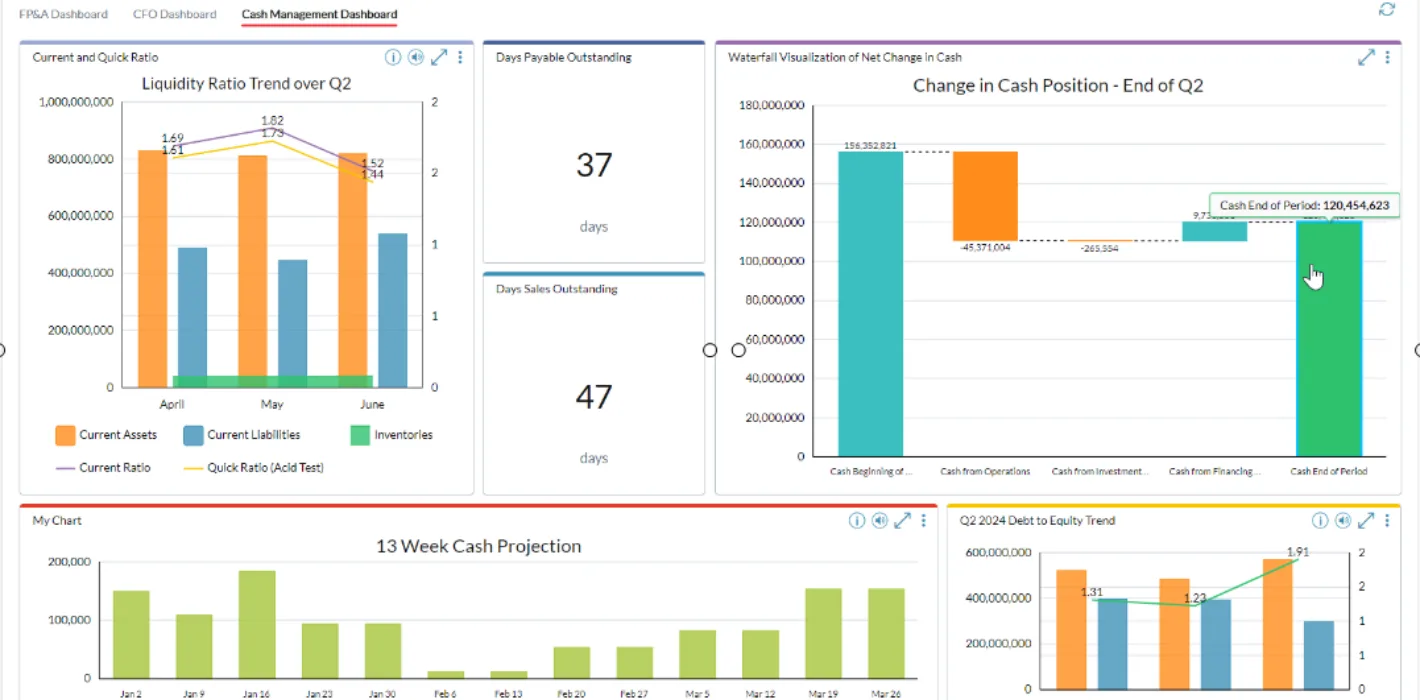Open the Waterfall Visualization kebab options
Image resolution: width=1420 pixels, height=700 pixels.
pos(1388,57)
